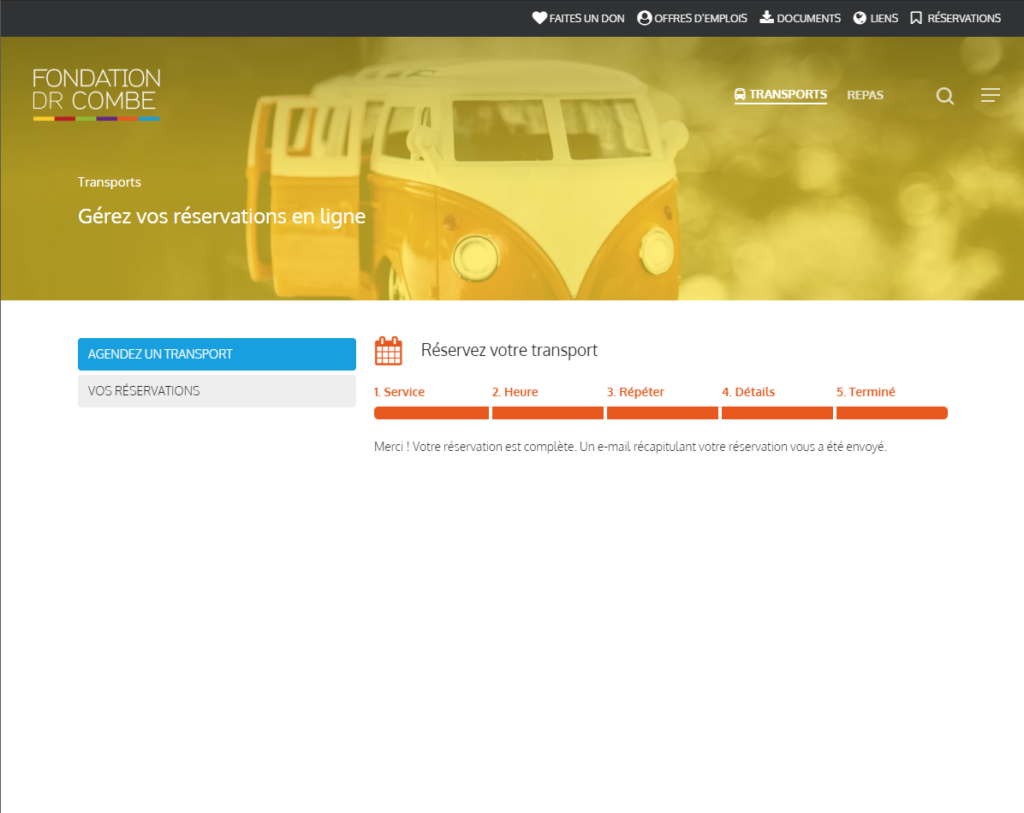Click the bookmark icon beside Réservations
The image size is (1024, 813).
pos(916,18)
